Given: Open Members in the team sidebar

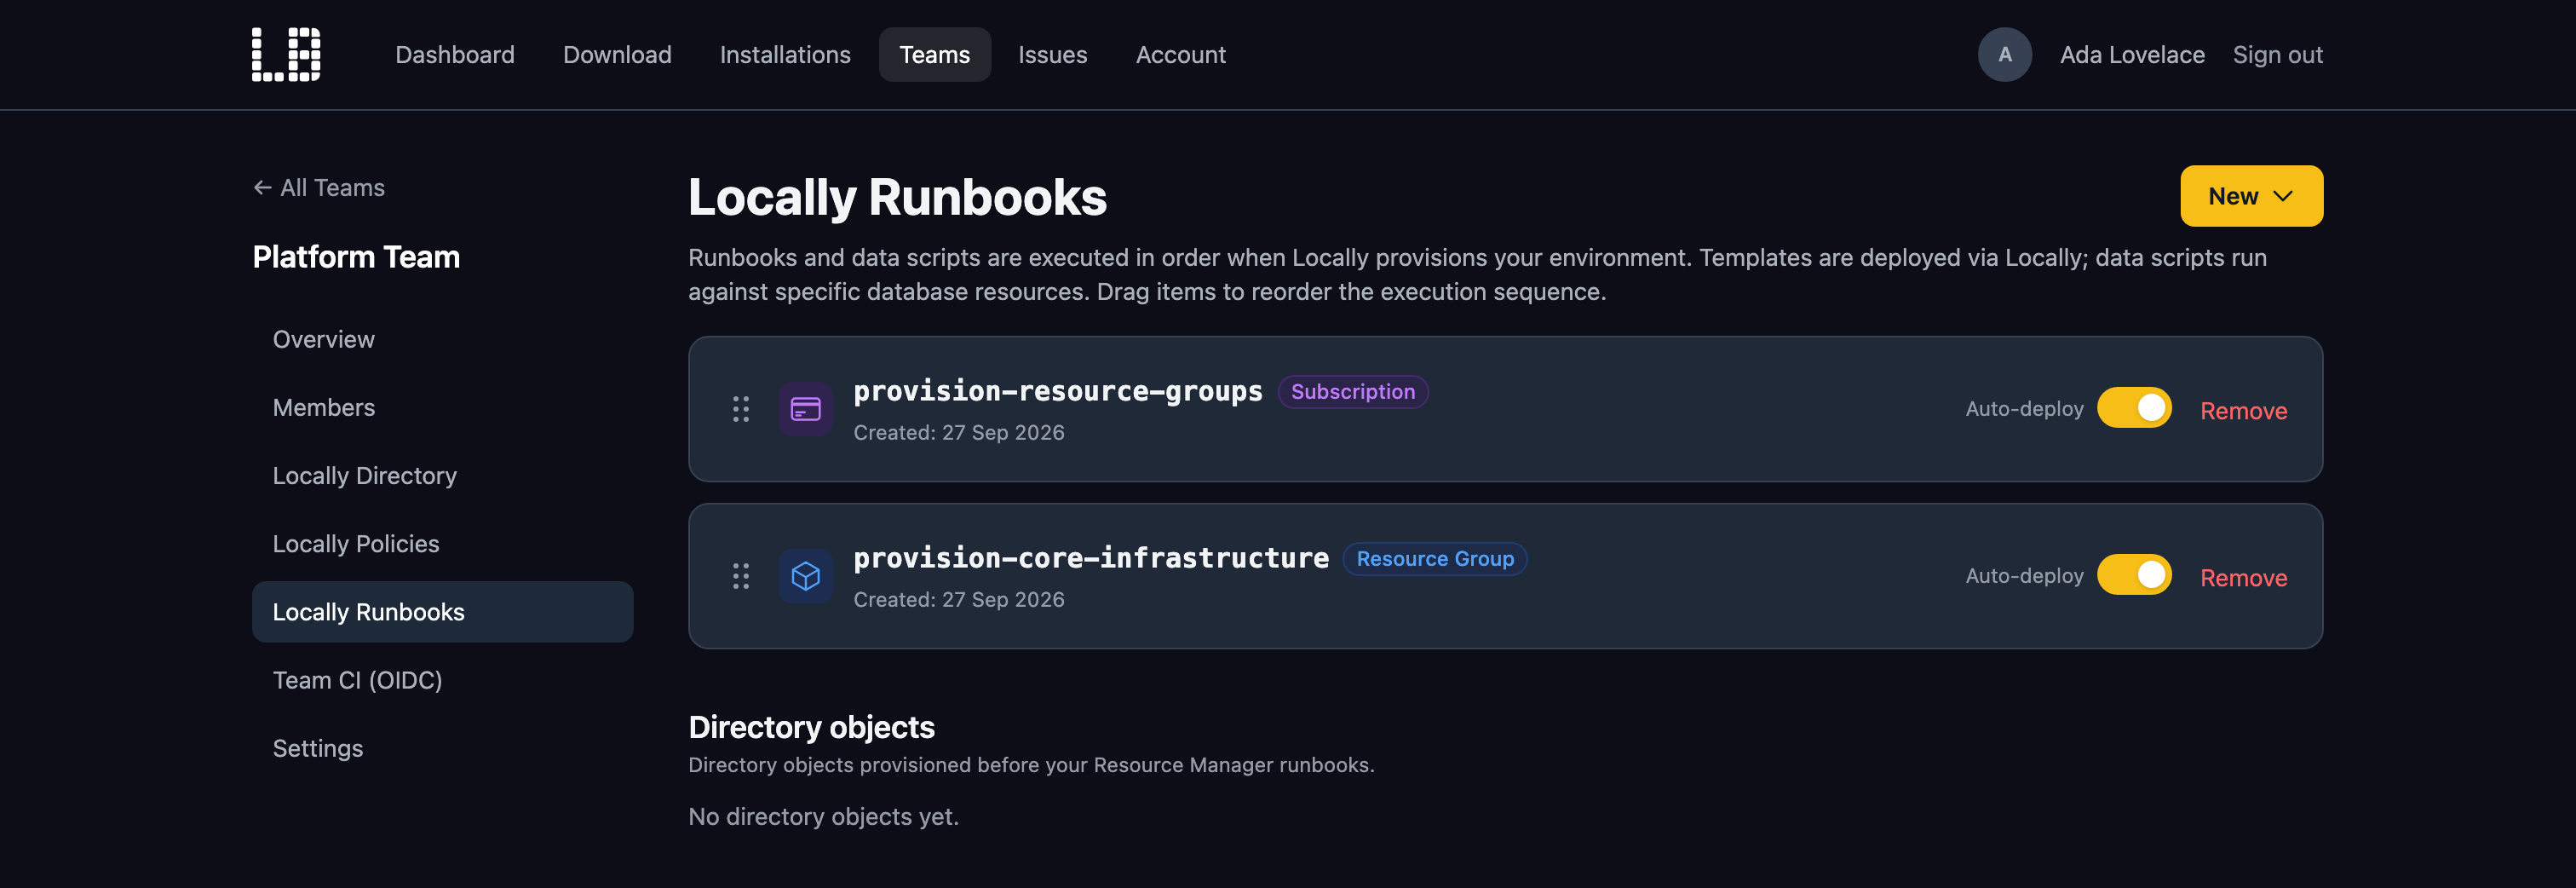Looking at the screenshot, I should click(442, 407).
